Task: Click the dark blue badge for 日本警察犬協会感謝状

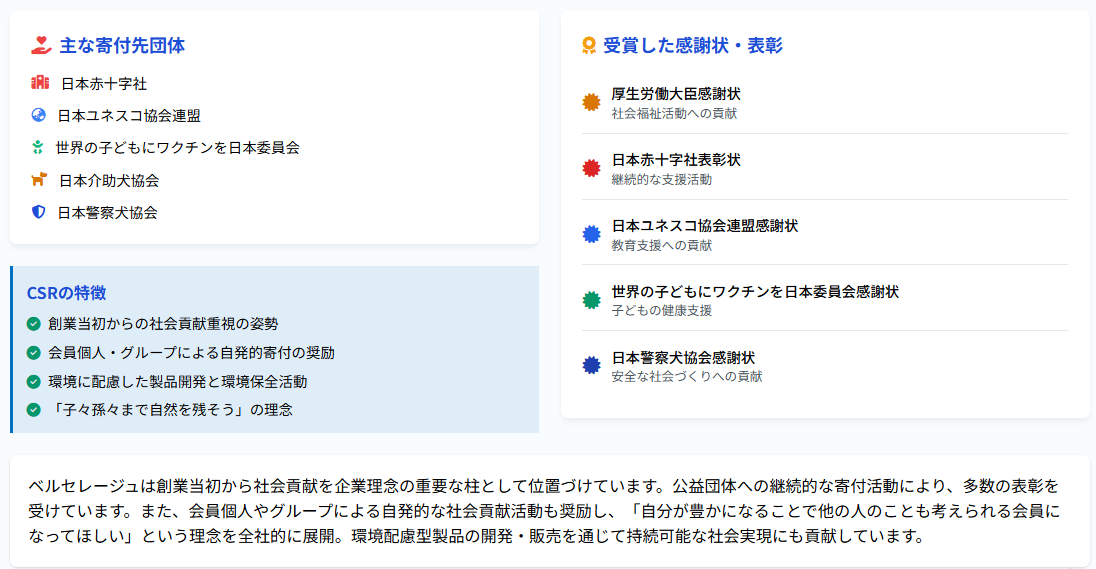Action: [591, 366]
